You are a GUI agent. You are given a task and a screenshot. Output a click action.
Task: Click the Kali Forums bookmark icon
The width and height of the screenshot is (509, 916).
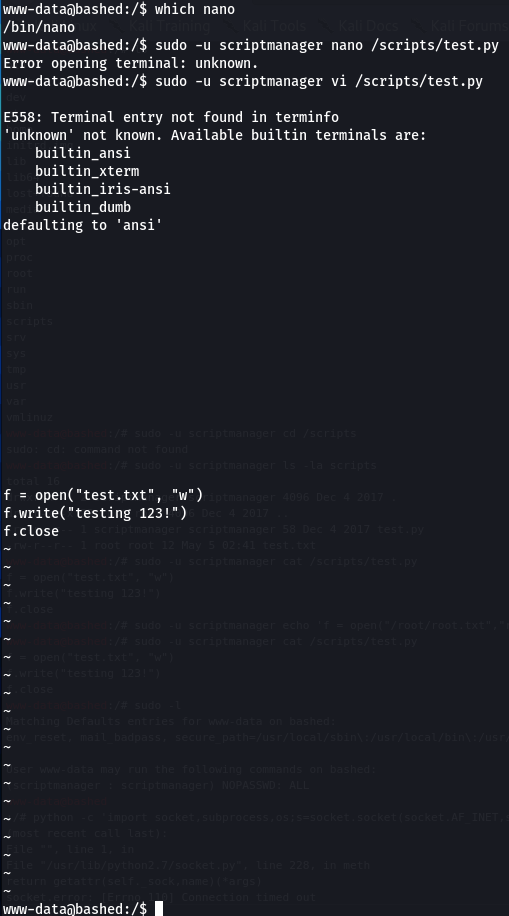click(419, 27)
